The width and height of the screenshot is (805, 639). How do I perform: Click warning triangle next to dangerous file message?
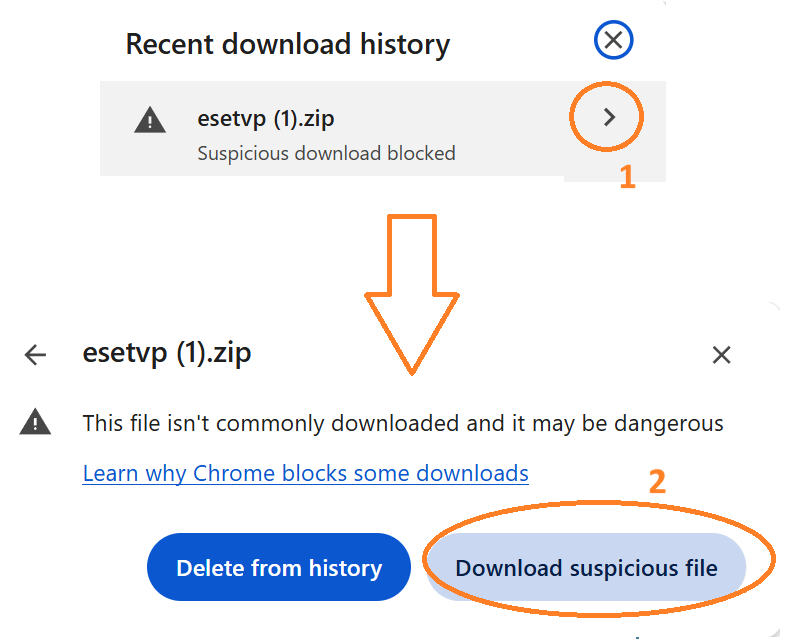(x=35, y=424)
